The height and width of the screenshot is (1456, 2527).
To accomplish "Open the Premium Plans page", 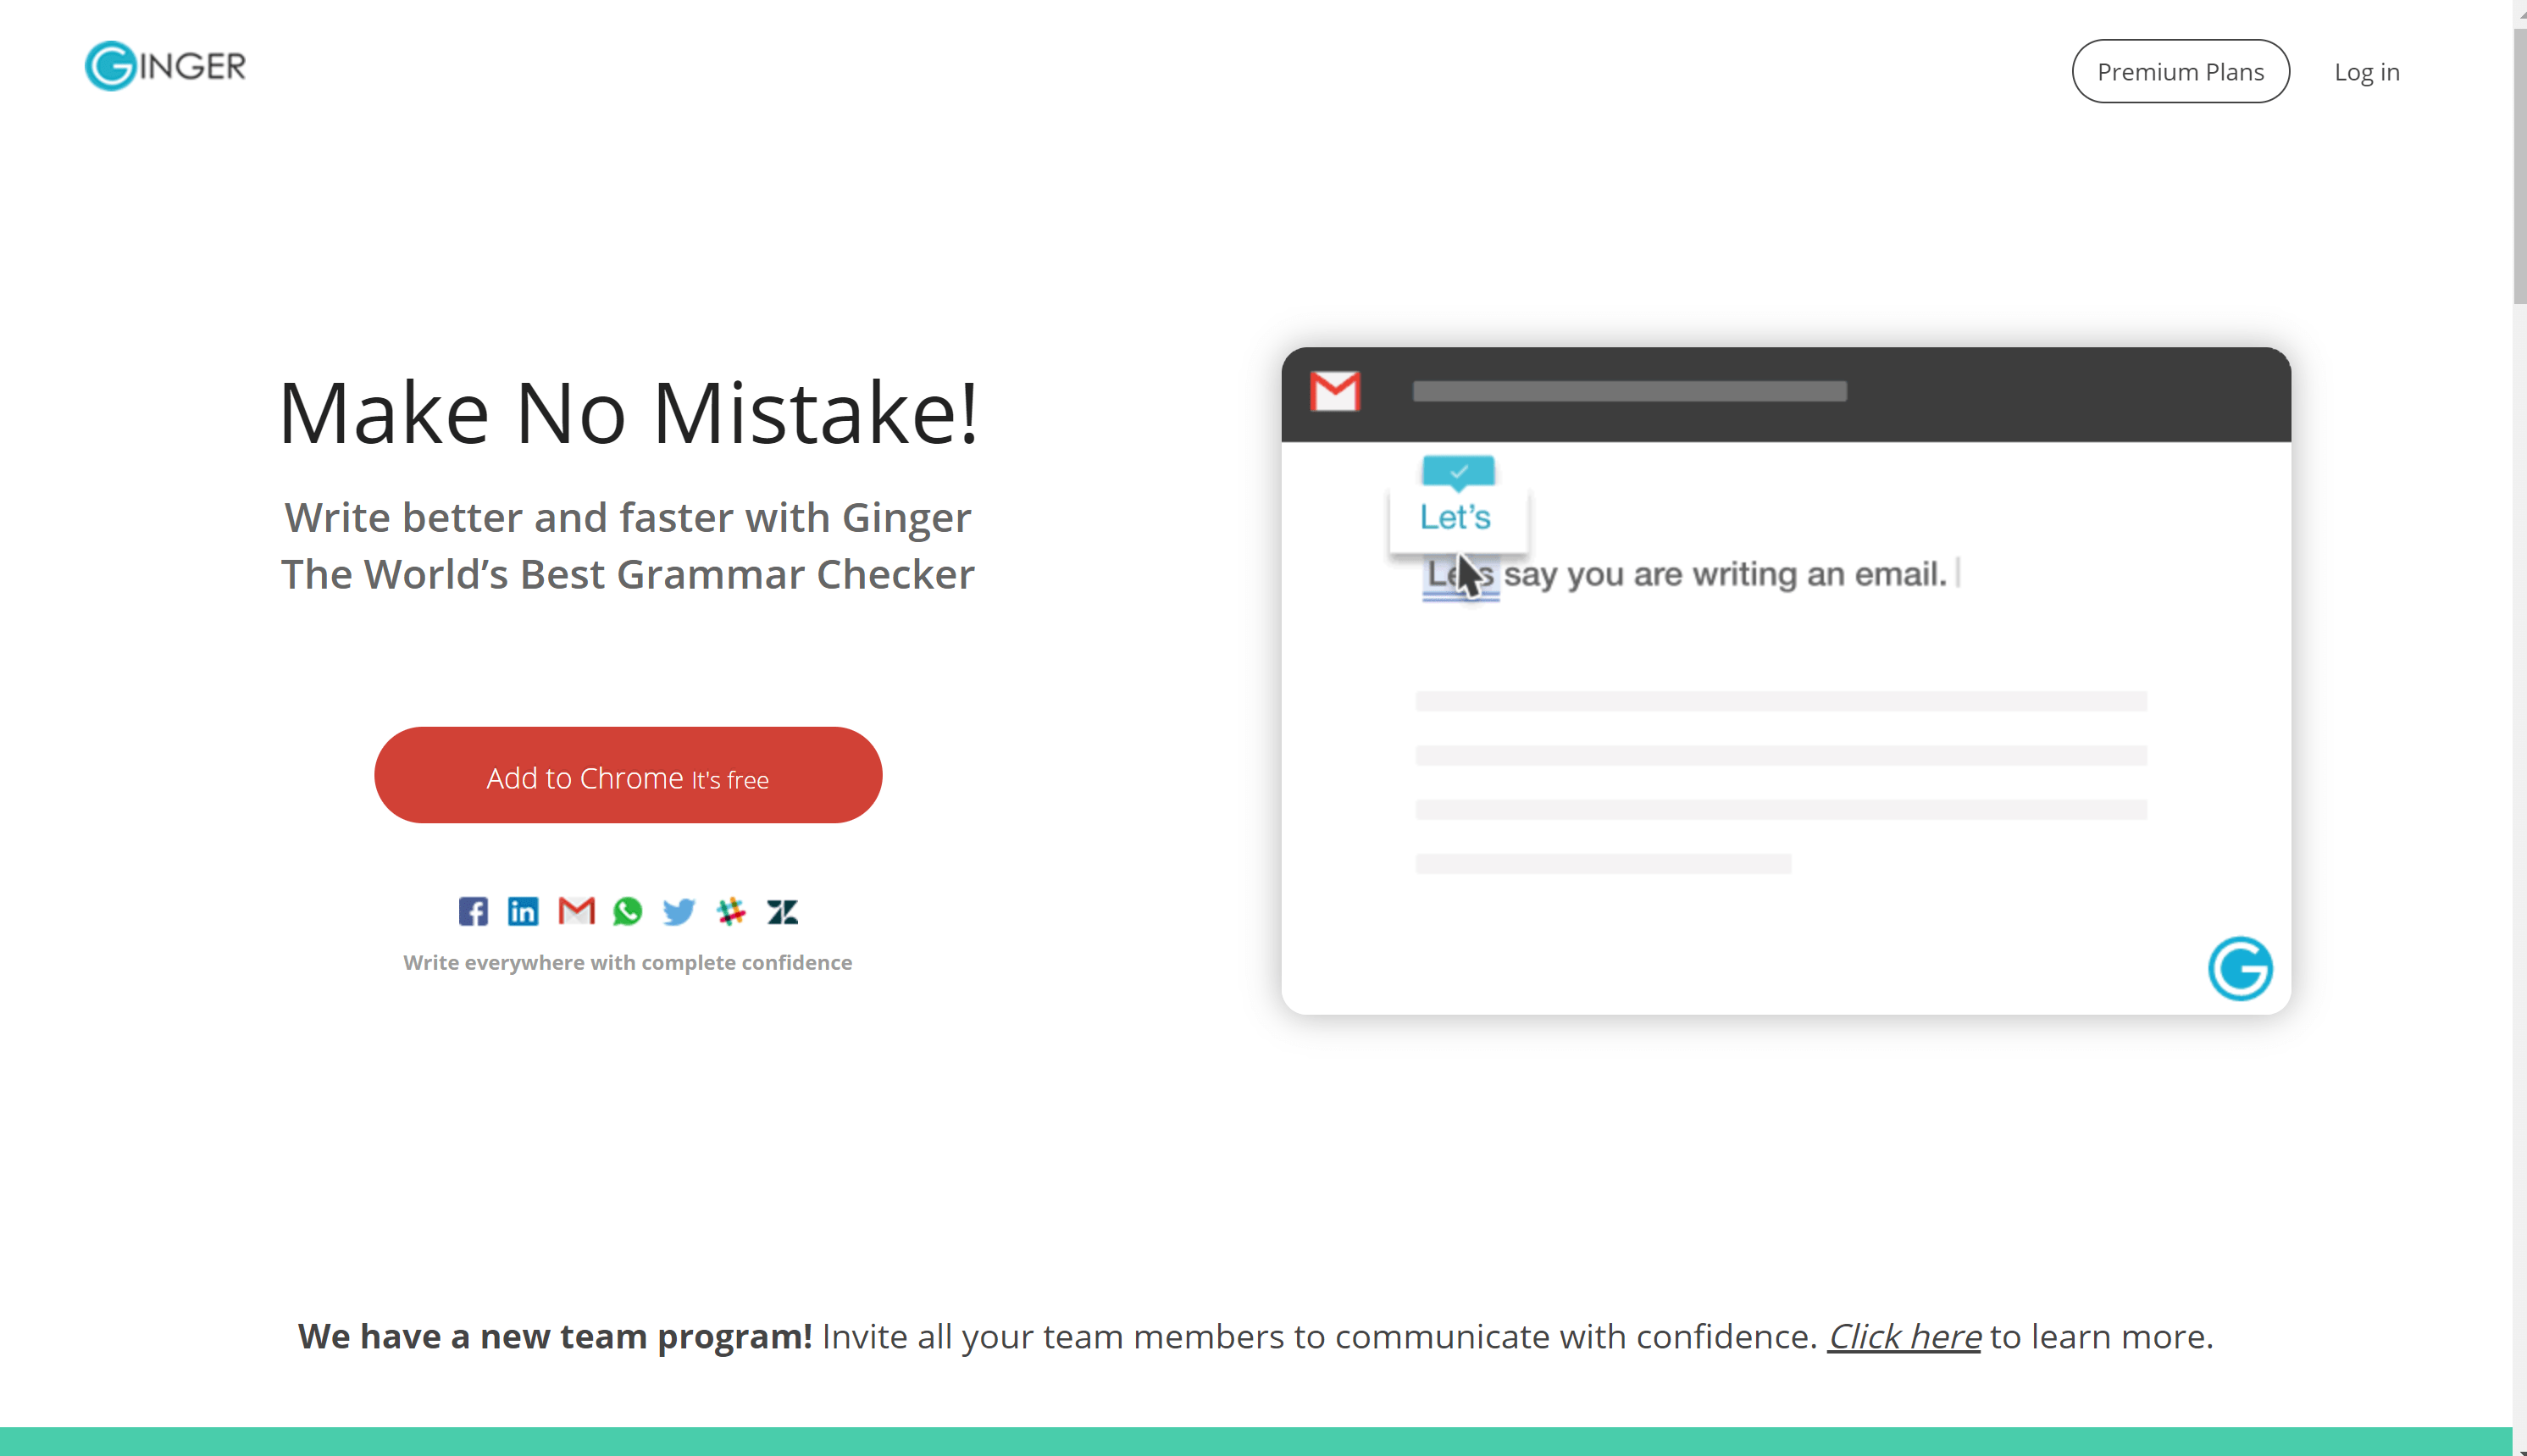I will point(2180,71).
